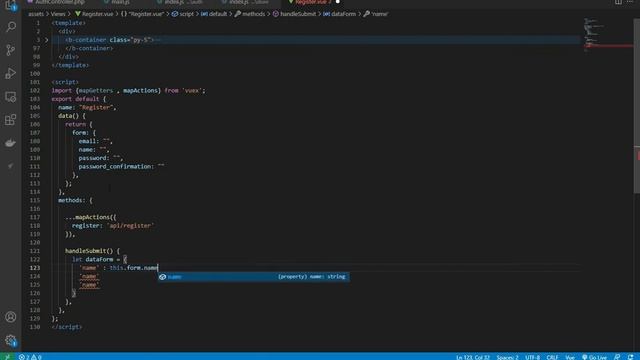Screen dimensions: 640x360
Task: Open the Remote Explorer view
Action: pyautogui.click(x=11, y=97)
